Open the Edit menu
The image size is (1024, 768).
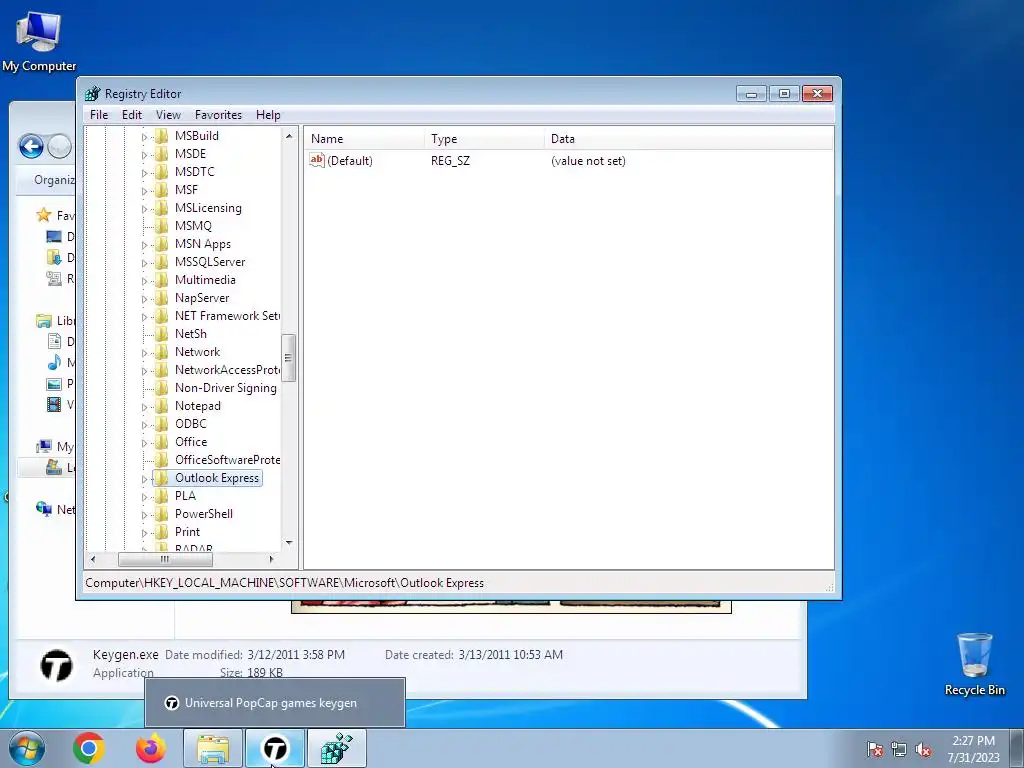131,115
